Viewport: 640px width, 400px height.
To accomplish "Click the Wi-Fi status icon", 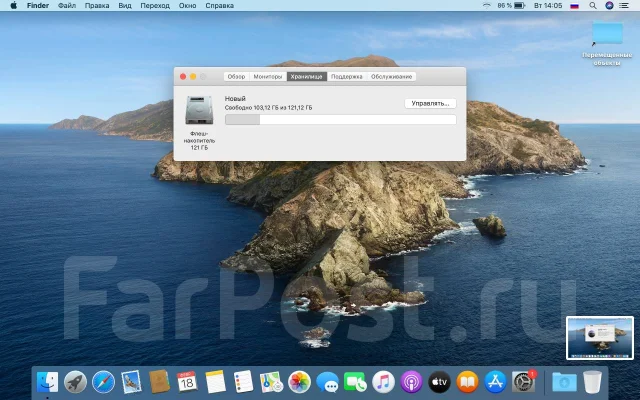I will (487, 6).
